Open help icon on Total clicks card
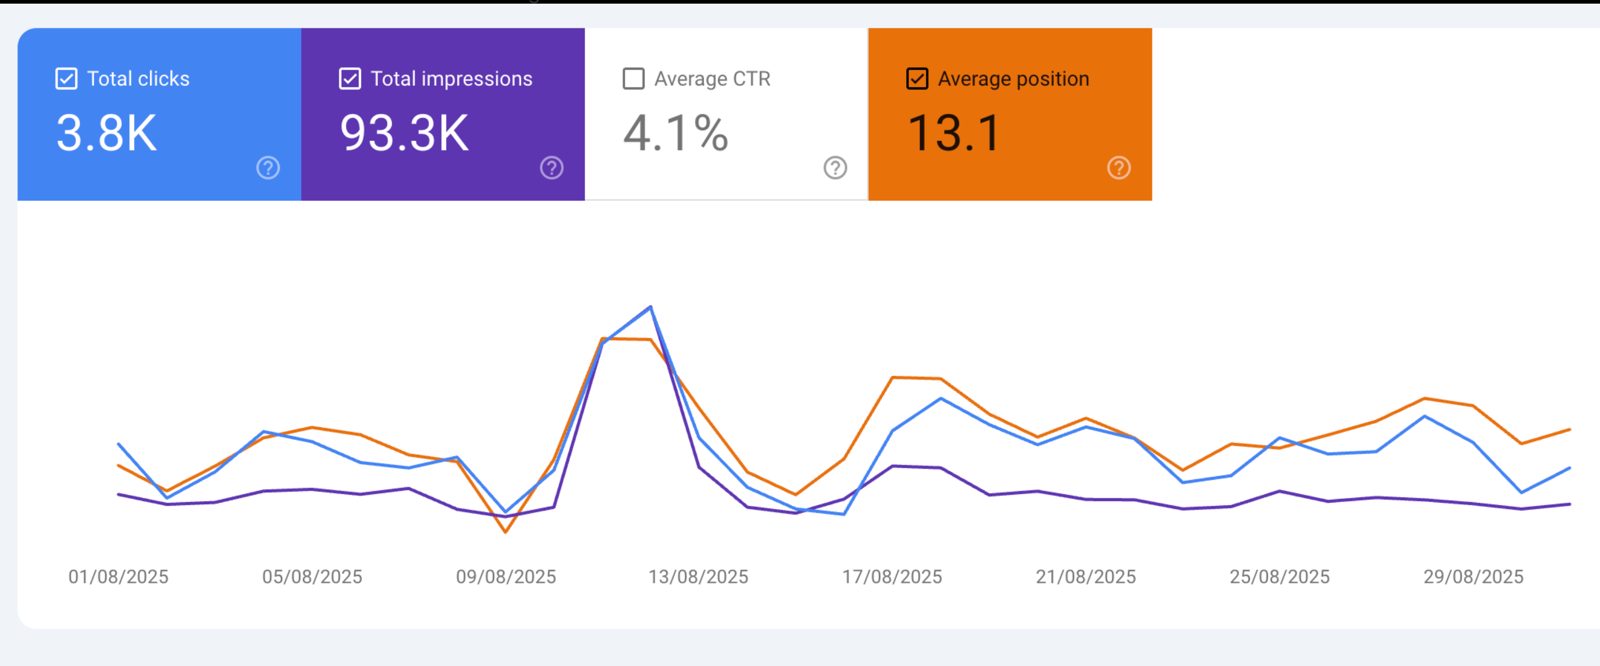This screenshot has height=666, width=1600. (268, 168)
